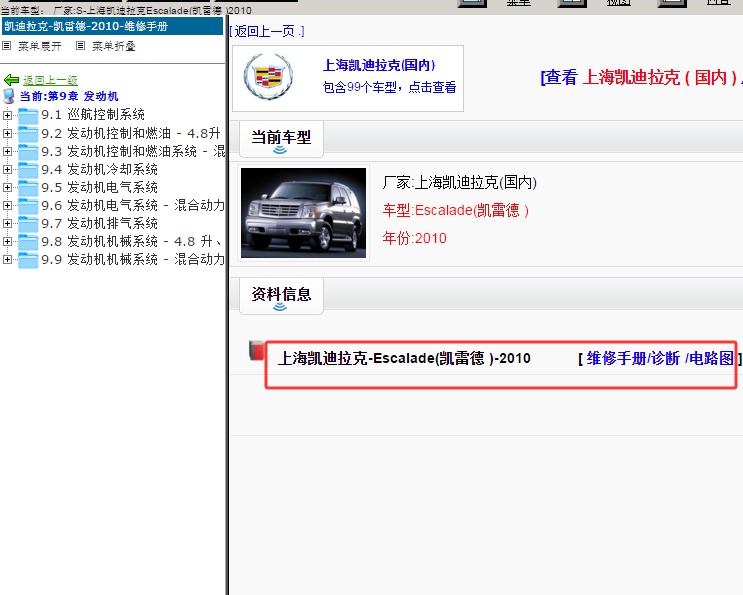Select 9.9 发动机机械系统 - 混合动力
Viewport: 743px width, 595px height.
[x=133, y=259]
